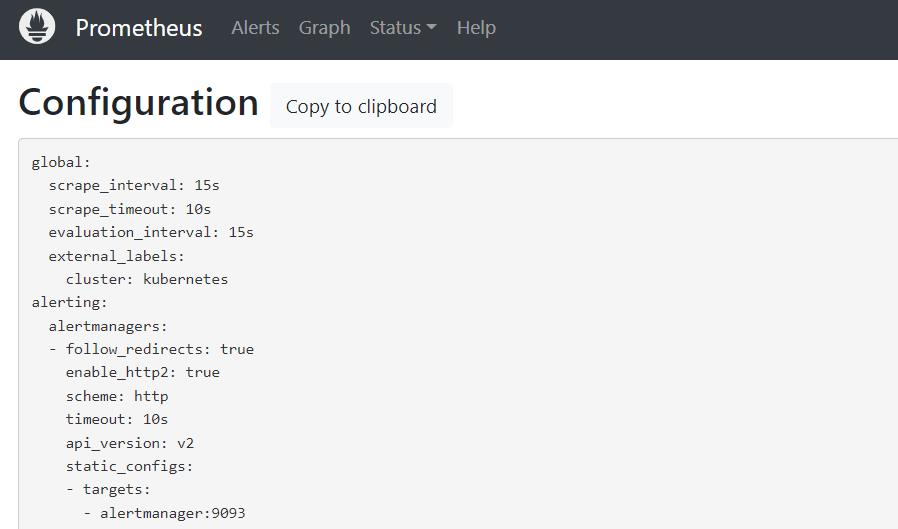Click the 'evaluation_interval: 15s' line

point(151,232)
